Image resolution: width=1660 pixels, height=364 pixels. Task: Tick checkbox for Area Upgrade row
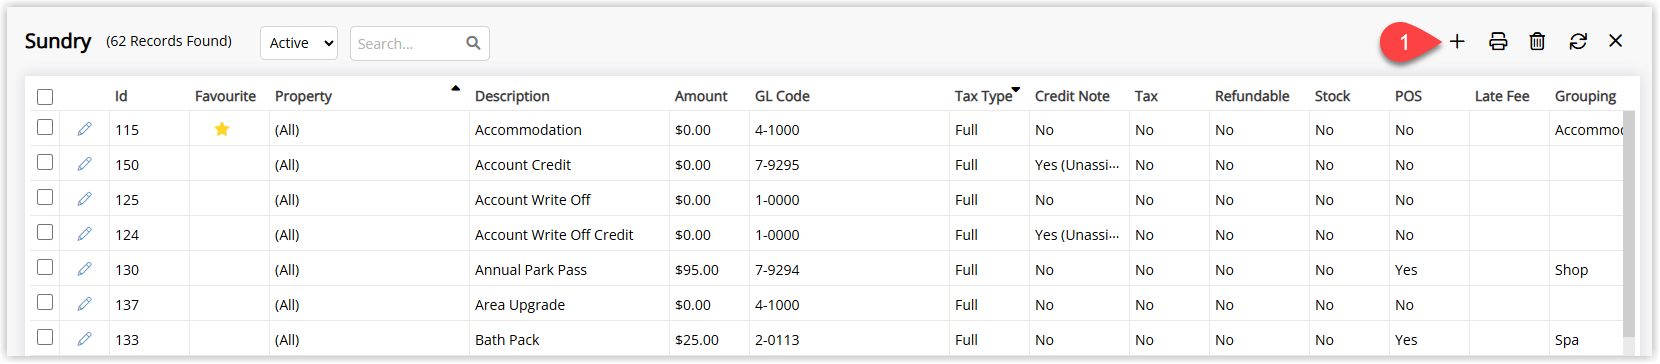(45, 302)
